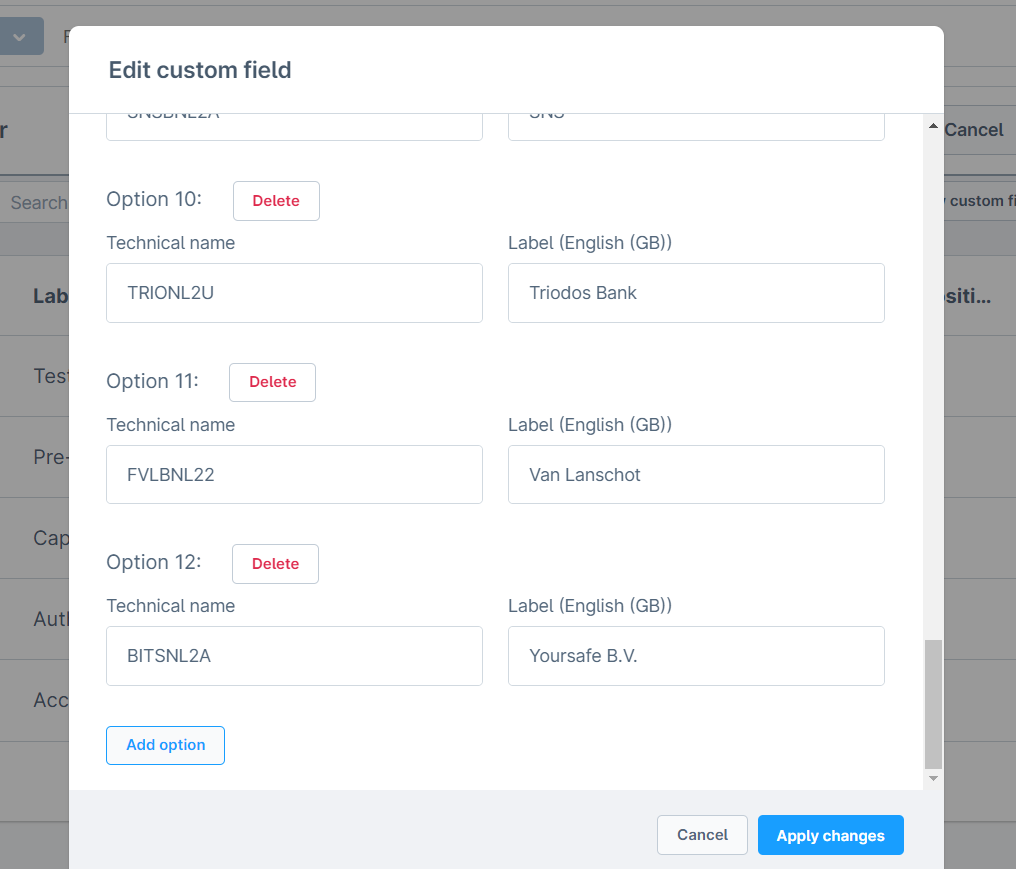Image resolution: width=1016 pixels, height=869 pixels.
Task: Click the scrollbar down arrow in dialog
Action: tap(933, 778)
